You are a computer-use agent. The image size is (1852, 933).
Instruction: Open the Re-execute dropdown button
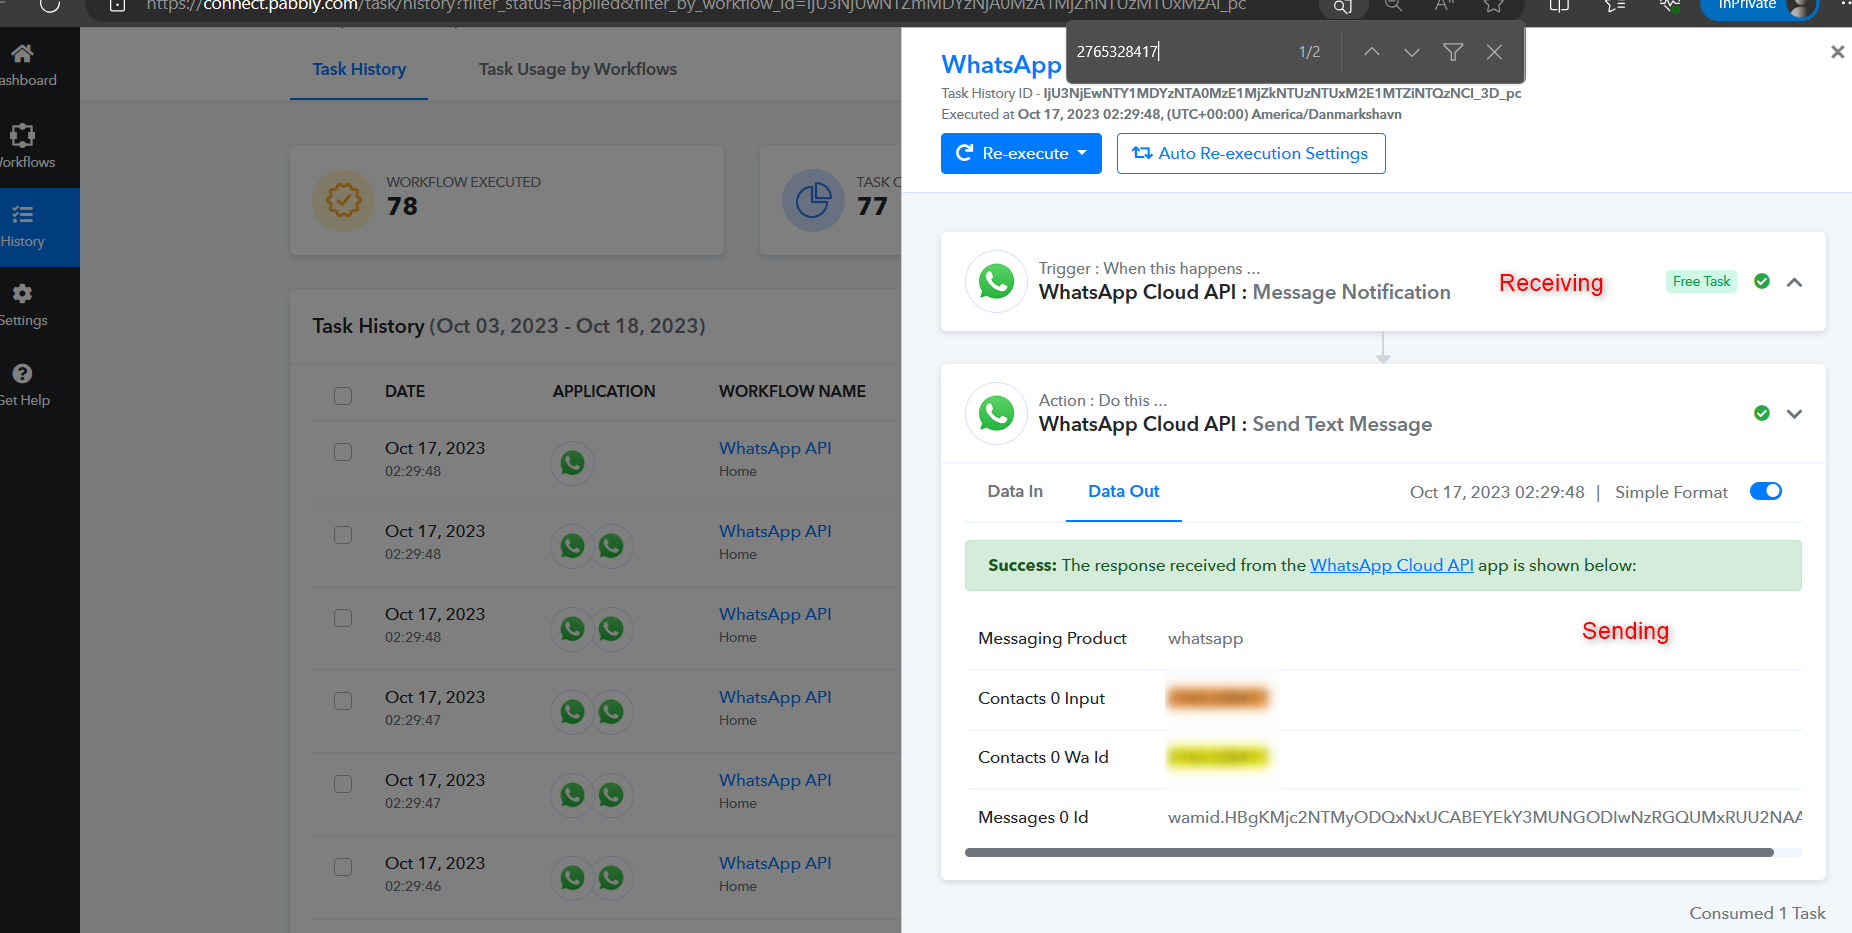click(x=1021, y=154)
